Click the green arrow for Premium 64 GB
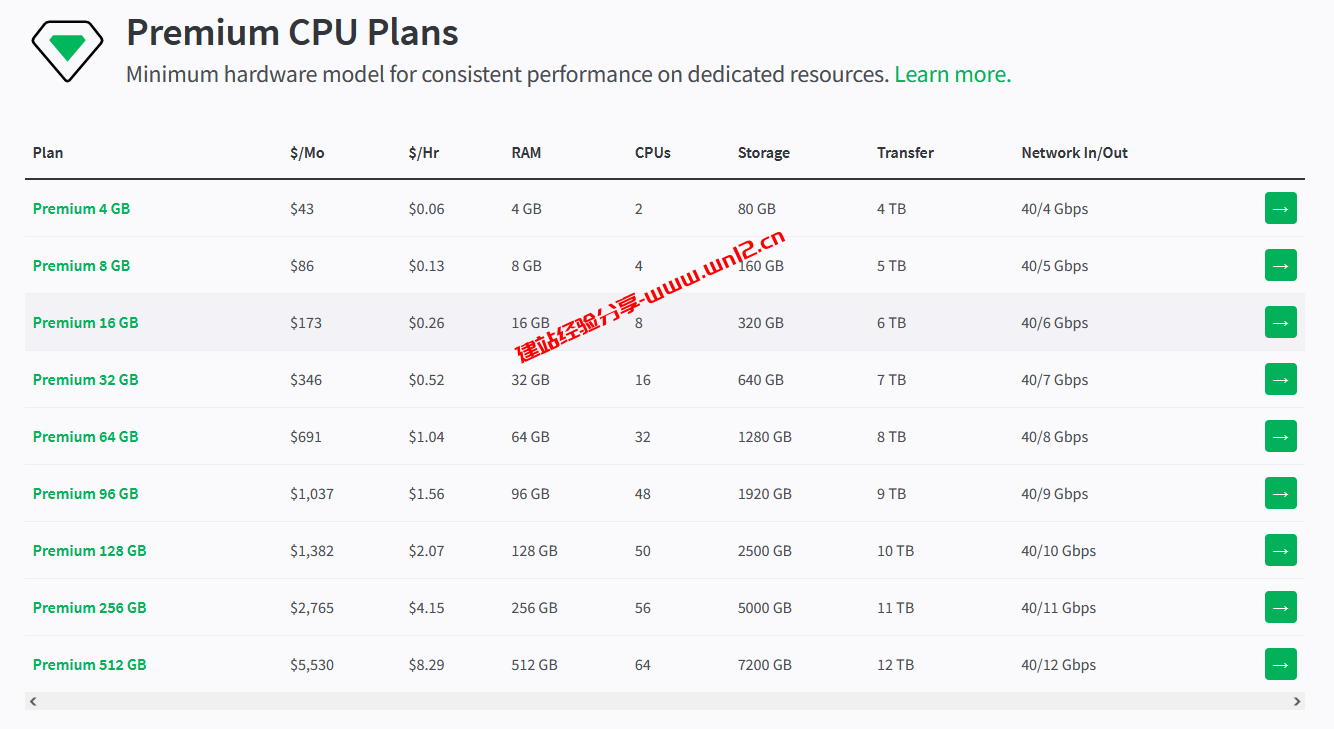Screen dimensions: 1334x729 tap(1280, 436)
